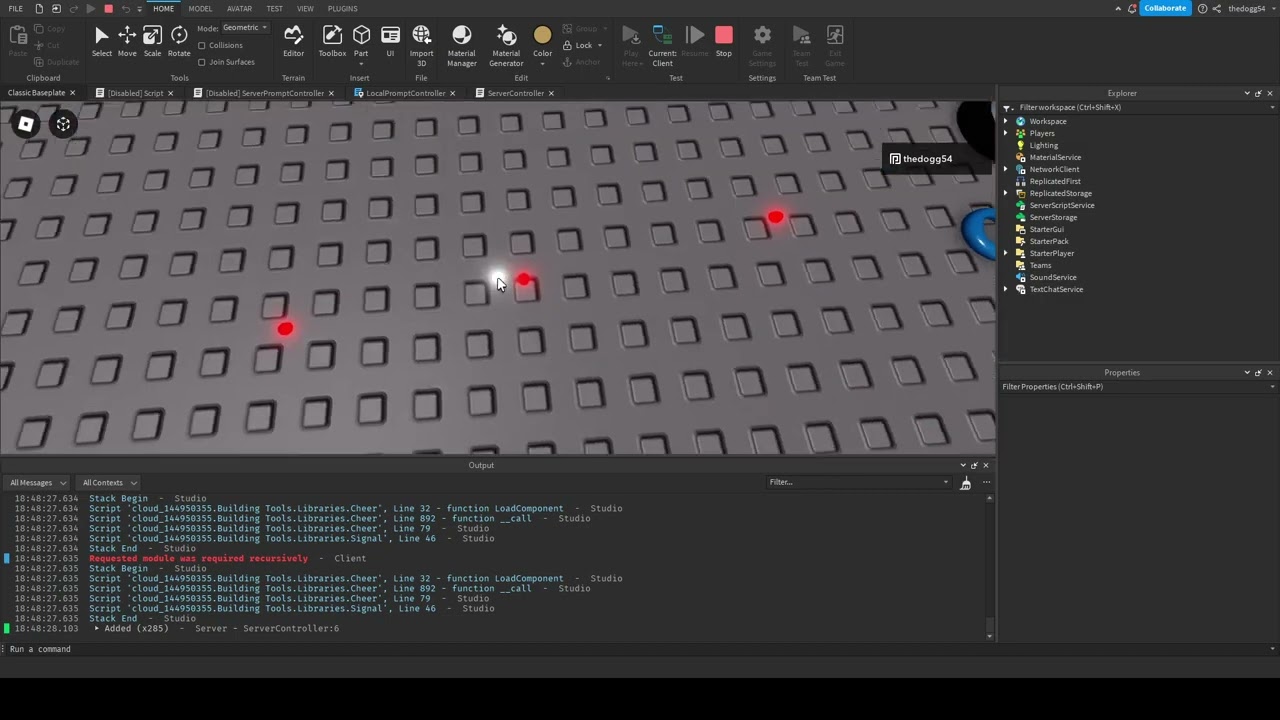Toggle the Collisions checkbox

[x=202, y=46]
